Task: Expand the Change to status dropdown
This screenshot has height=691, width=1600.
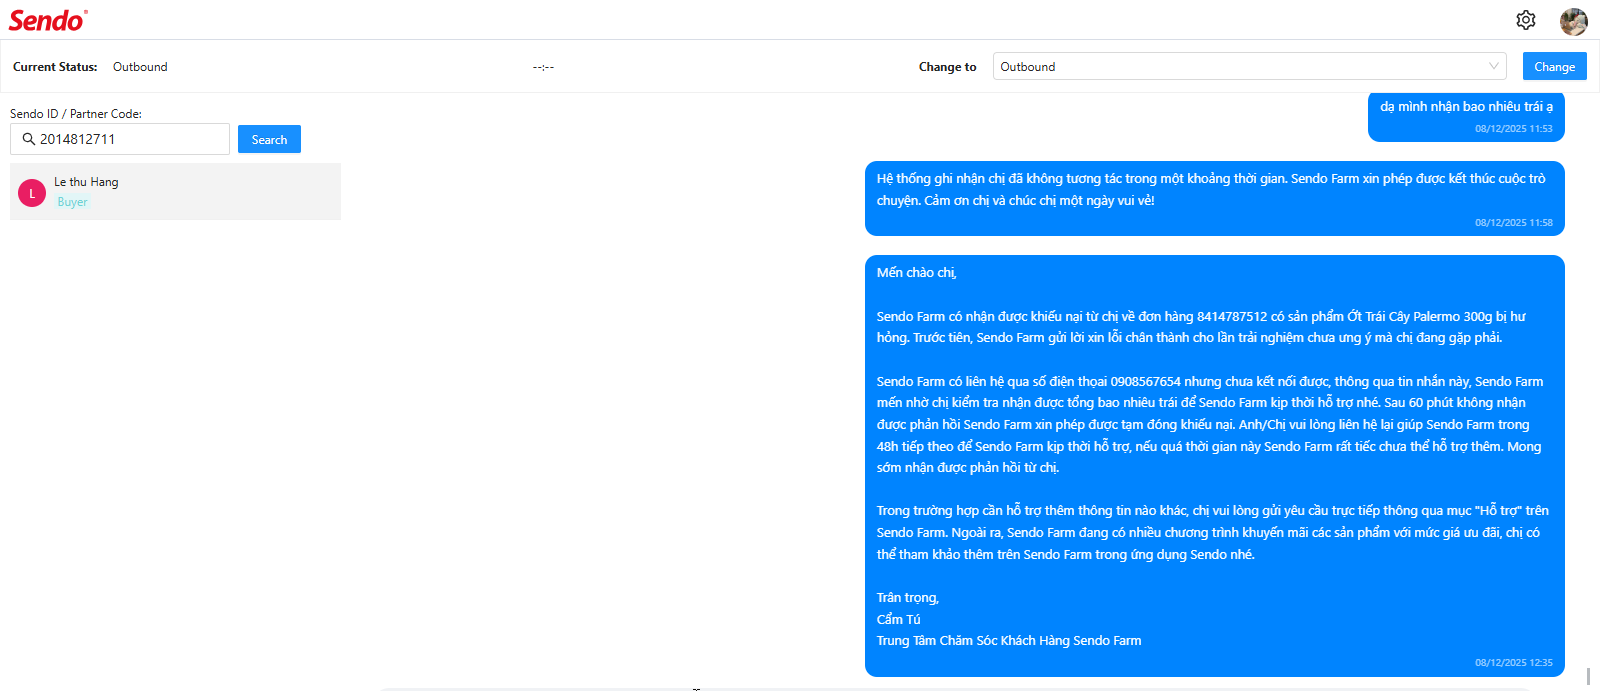Action: [1250, 66]
